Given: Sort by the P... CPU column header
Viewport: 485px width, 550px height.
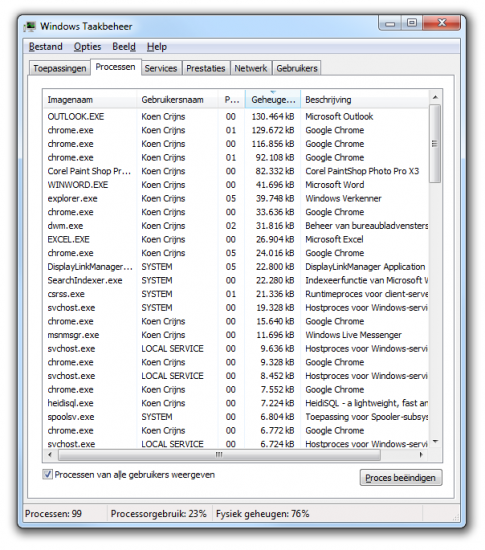Looking at the screenshot, I should pyautogui.click(x=231, y=100).
